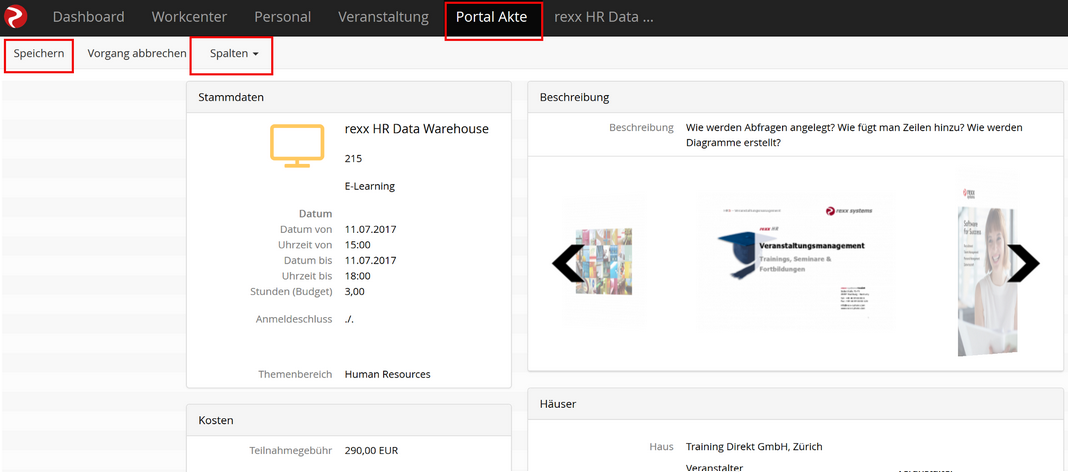Click Vorgang abbrechen
This screenshot has width=1068, height=472.
(x=137, y=53)
